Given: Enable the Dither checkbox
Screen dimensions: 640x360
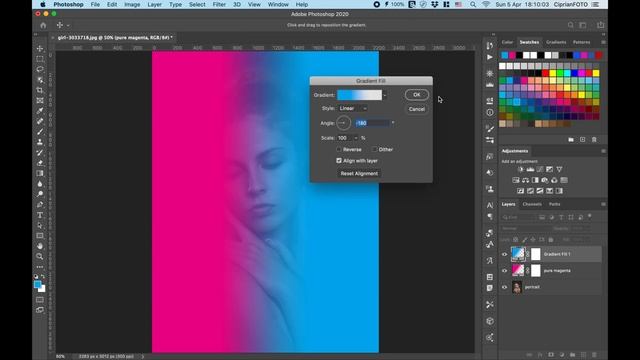Looking at the screenshot, I should (374, 149).
